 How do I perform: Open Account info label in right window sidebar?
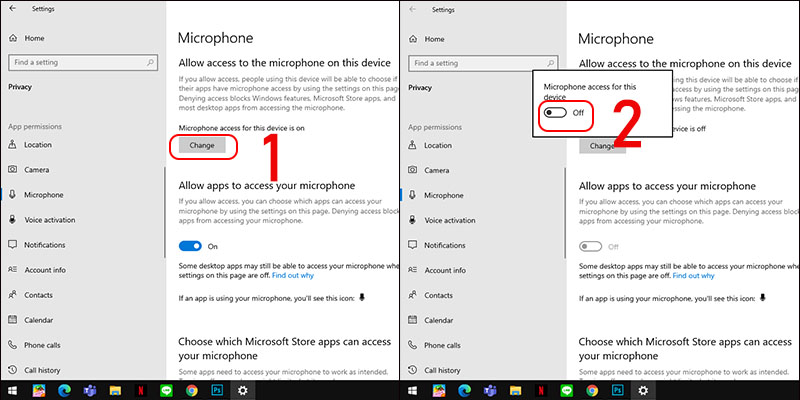(x=445, y=270)
